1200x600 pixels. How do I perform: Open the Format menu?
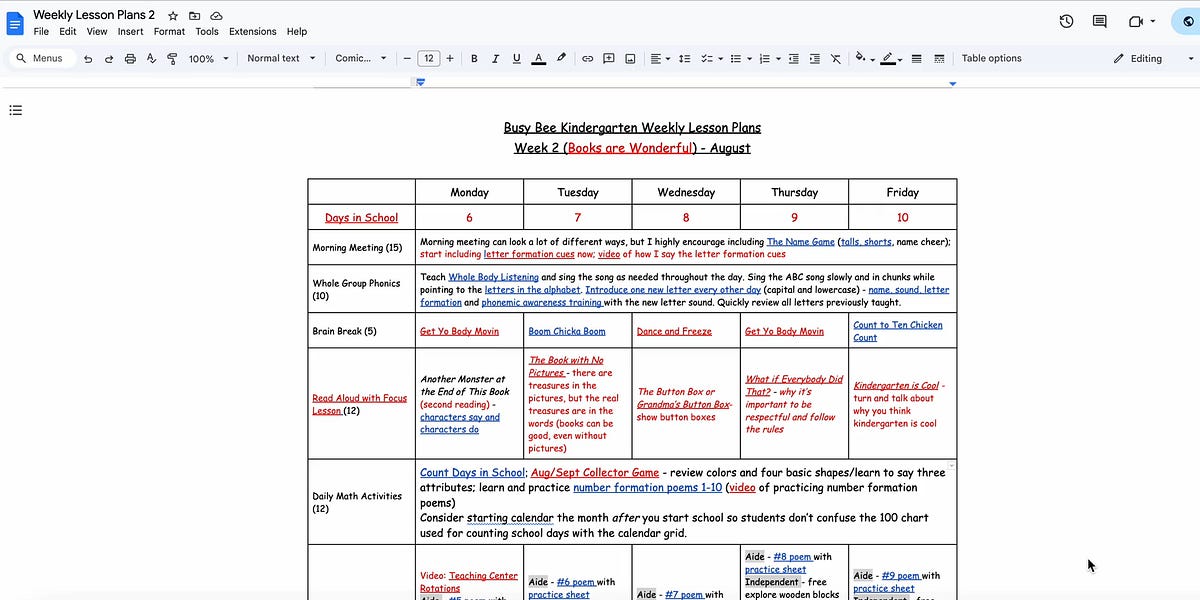(169, 31)
